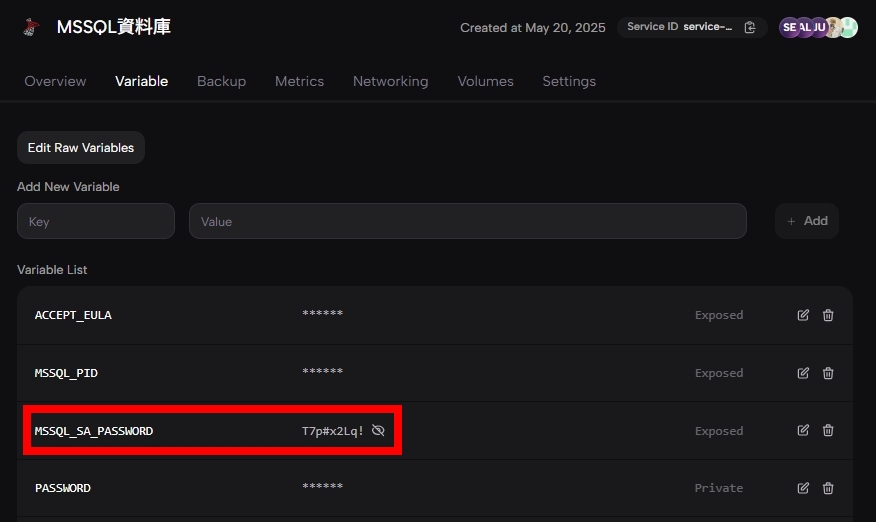
Task: Edit the ACCEPT_EULA variable
Action: [803, 315]
